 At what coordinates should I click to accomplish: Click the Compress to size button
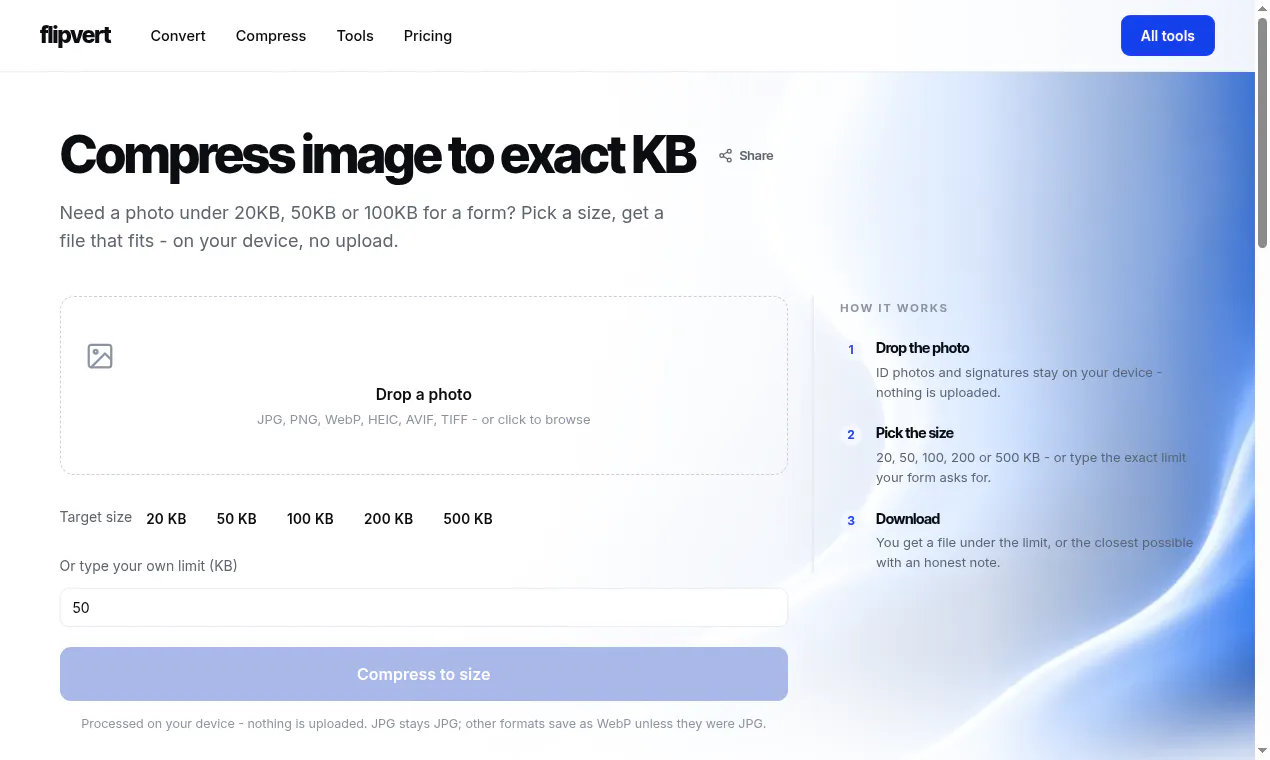tap(424, 675)
